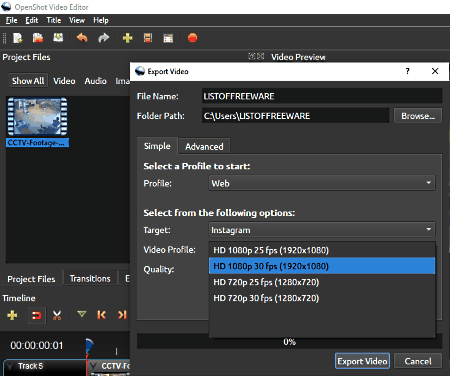Image resolution: width=450 pixels, height=376 pixels.
Task: Click the Choose Profile film icon
Action: [148, 38]
